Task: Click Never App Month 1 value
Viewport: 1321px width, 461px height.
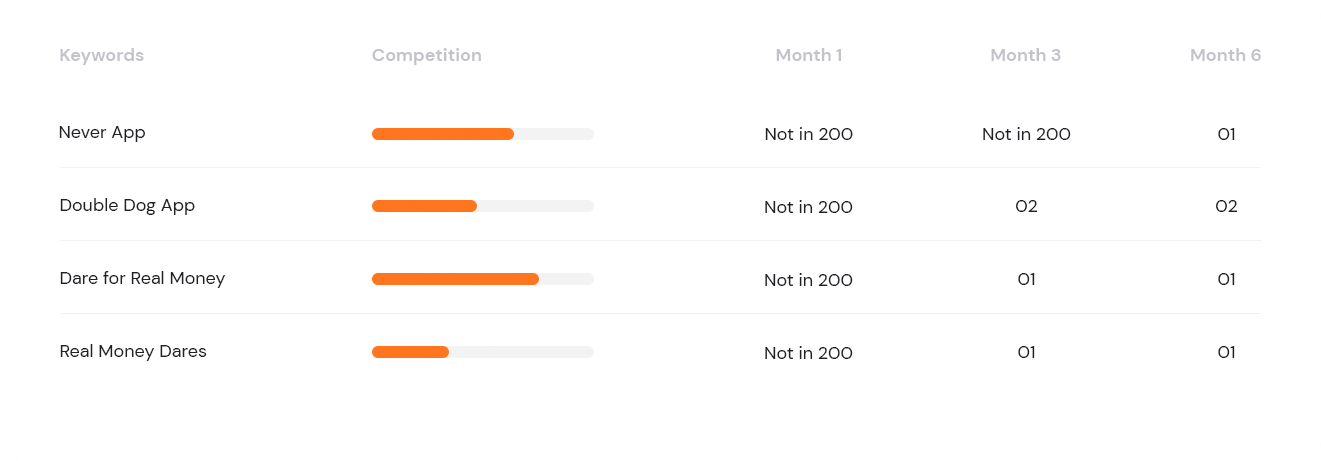Action: click(x=809, y=134)
